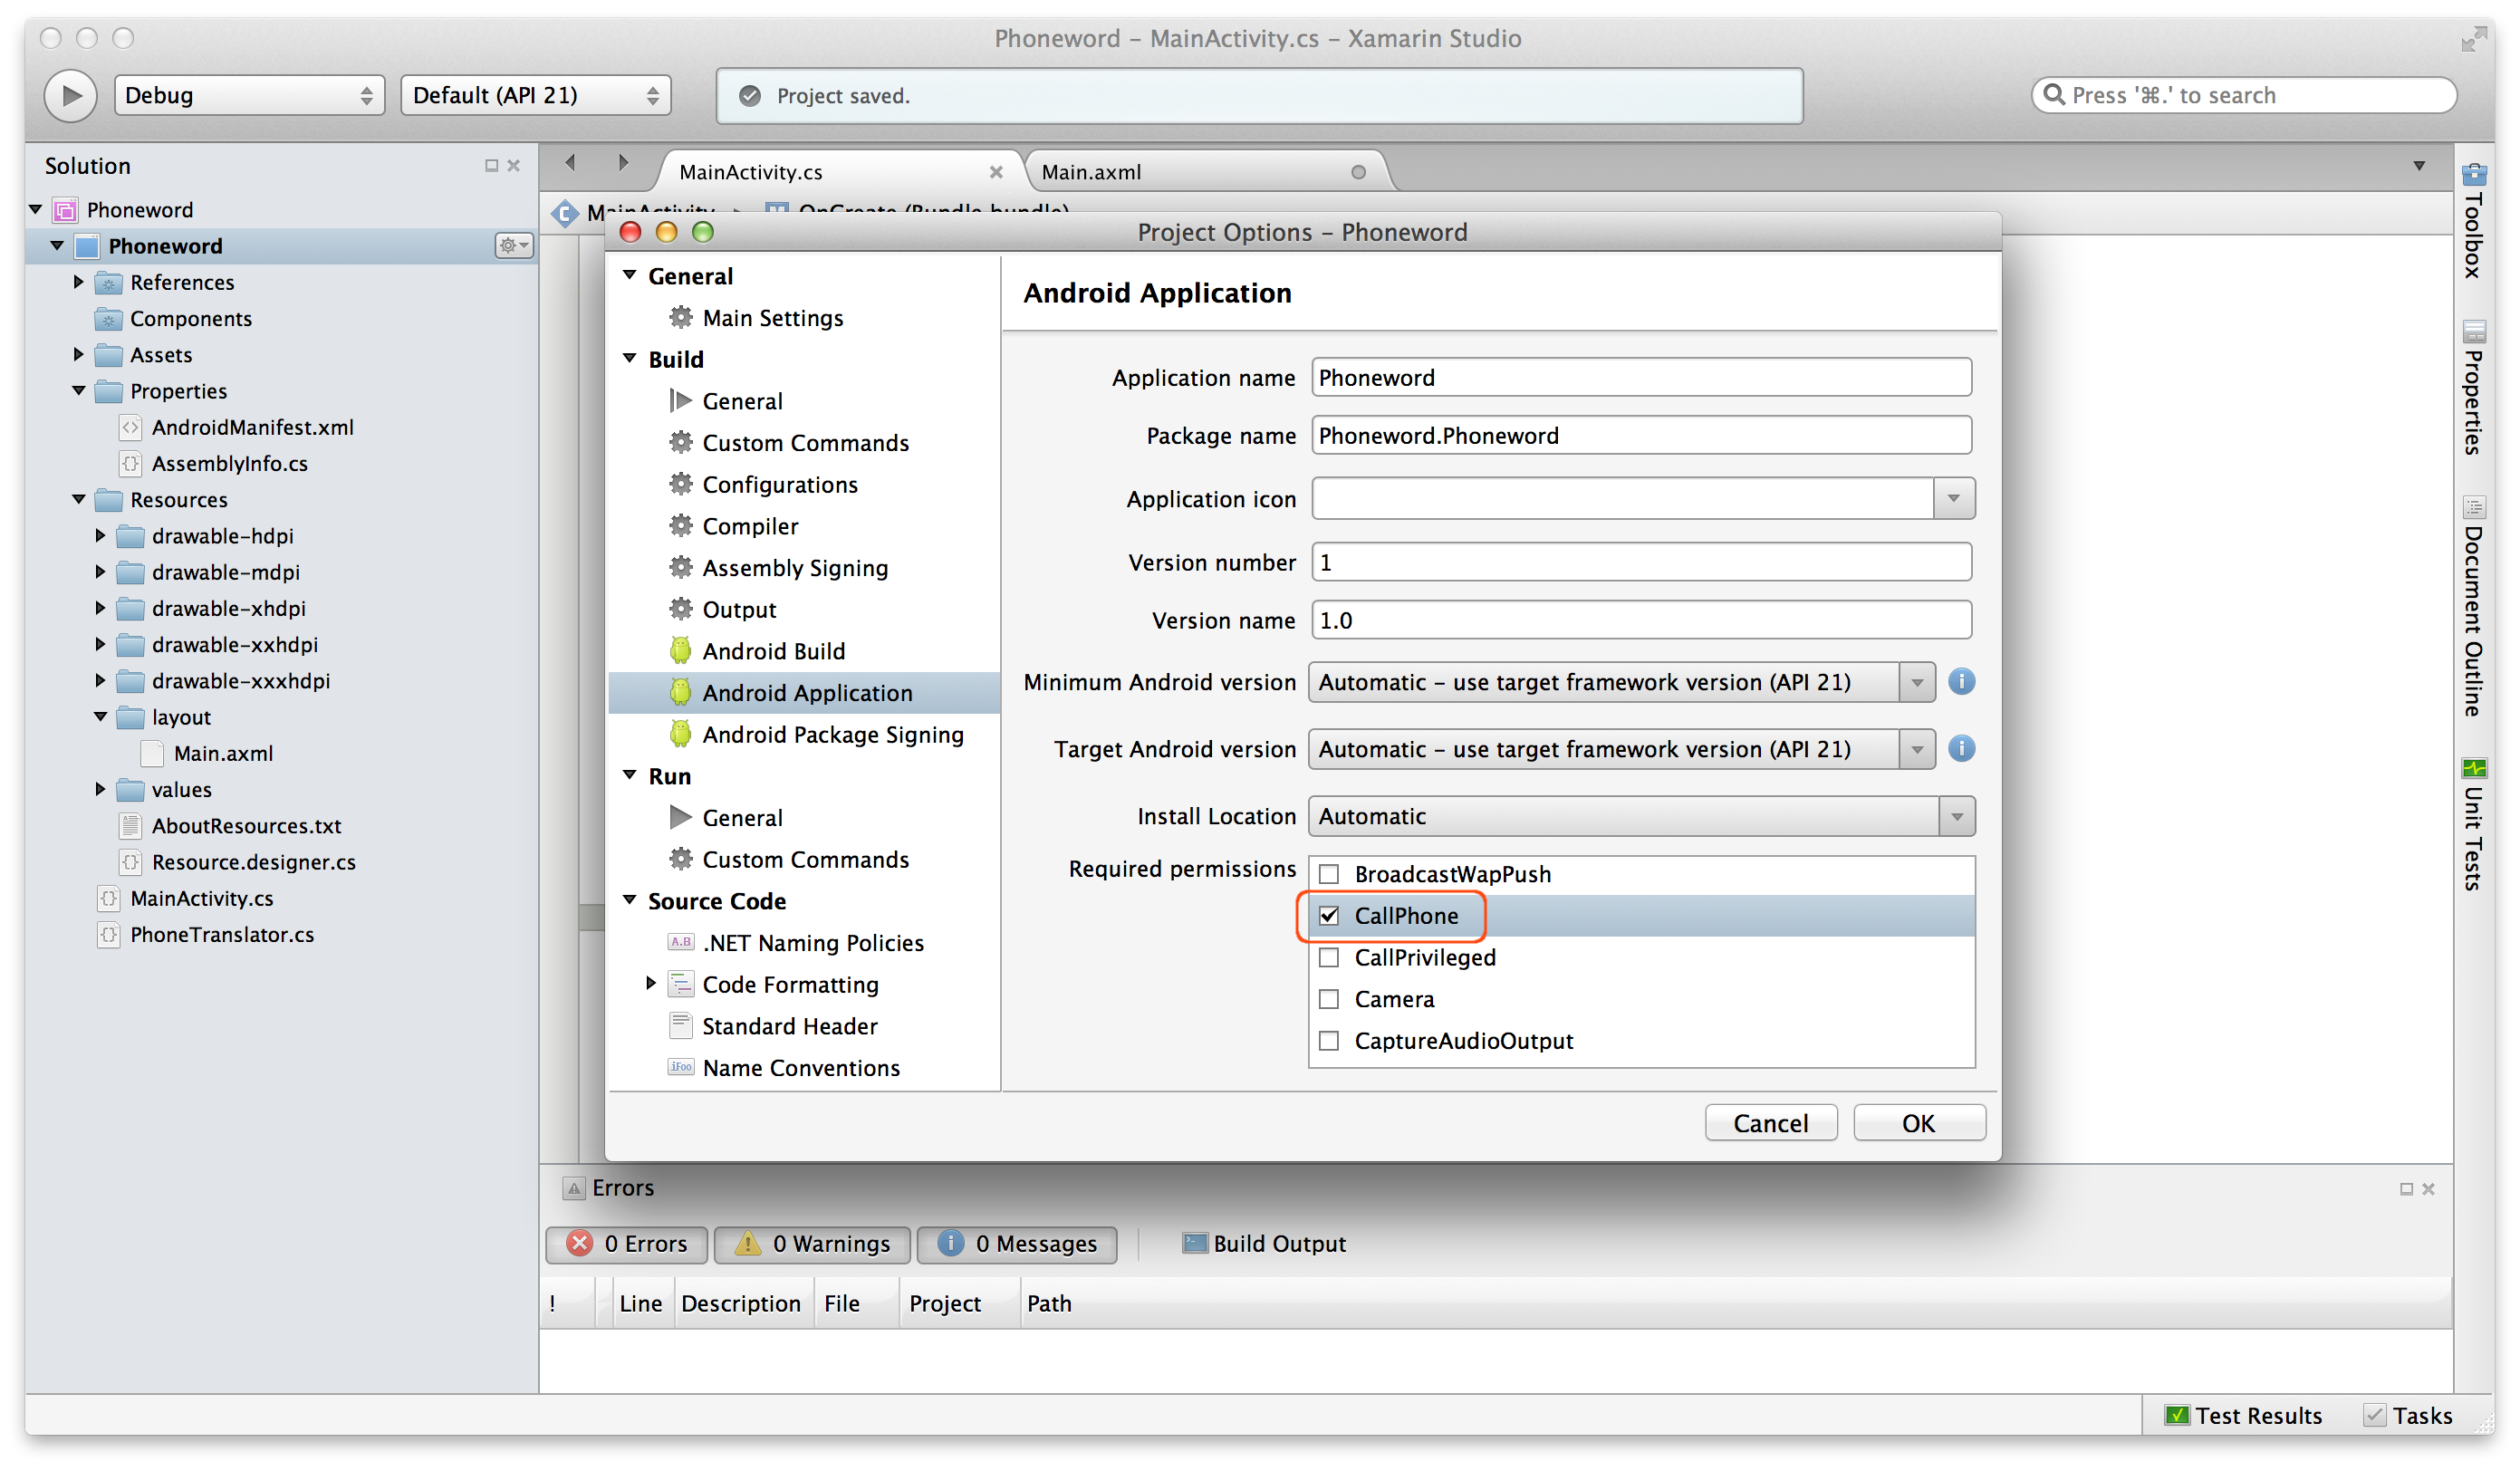Click the Run play button in toolbar
Image resolution: width=2520 pixels, height=1471 pixels.
point(70,96)
